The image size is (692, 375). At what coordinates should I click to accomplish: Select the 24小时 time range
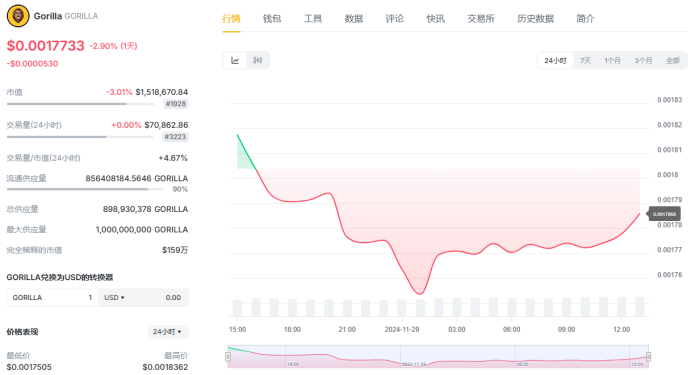(555, 60)
